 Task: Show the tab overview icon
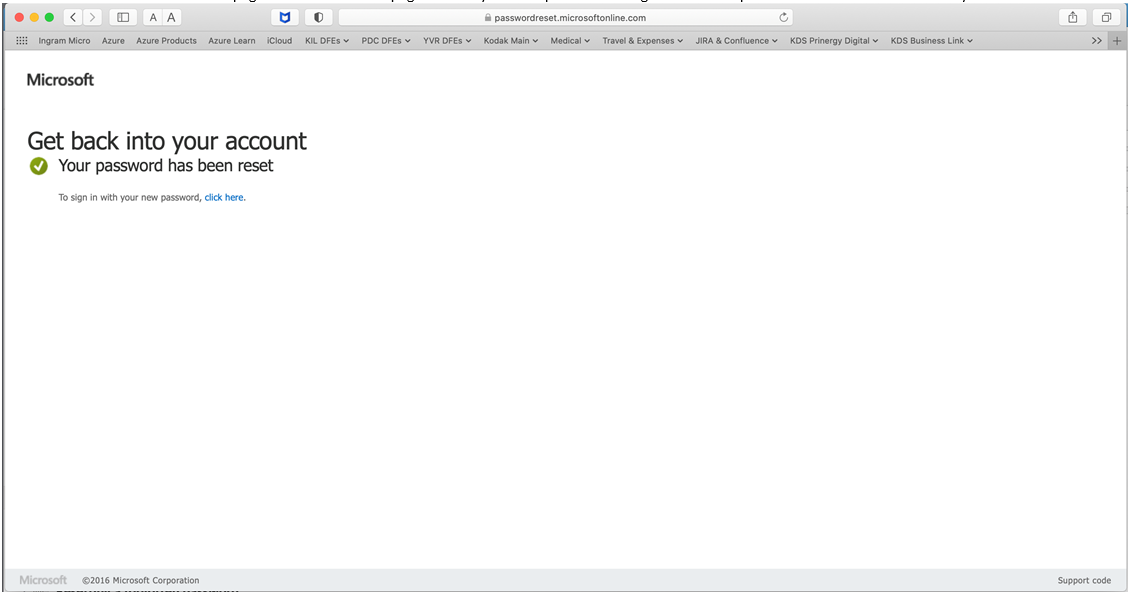click(x=1106, y=17)
